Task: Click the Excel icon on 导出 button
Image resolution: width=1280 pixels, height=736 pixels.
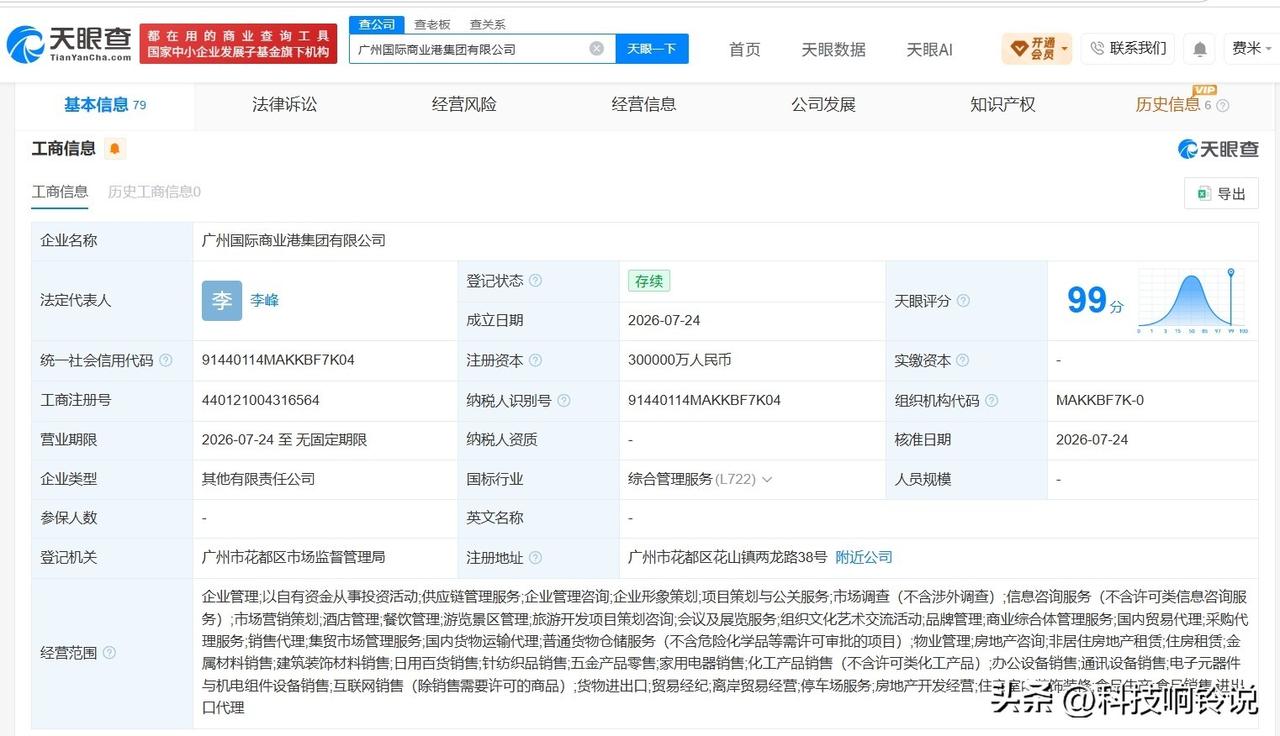Action: coord(1204,194)
